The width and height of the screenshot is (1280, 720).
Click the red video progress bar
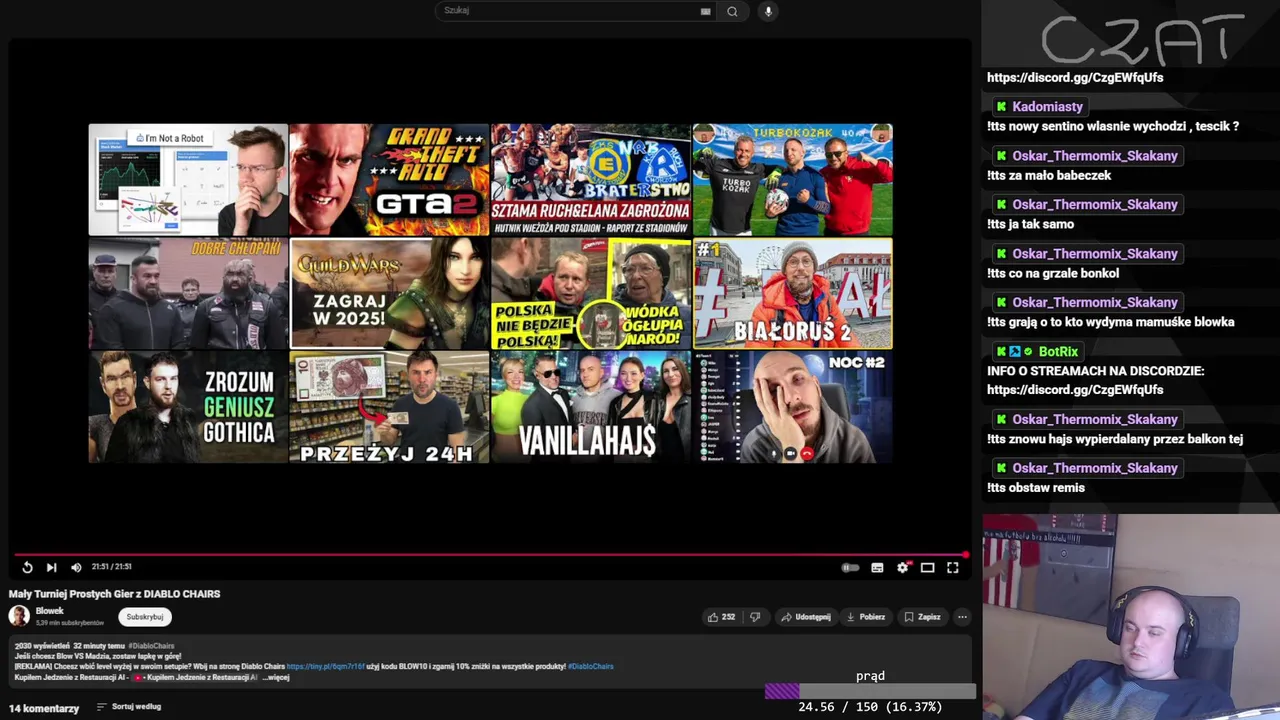490,554
